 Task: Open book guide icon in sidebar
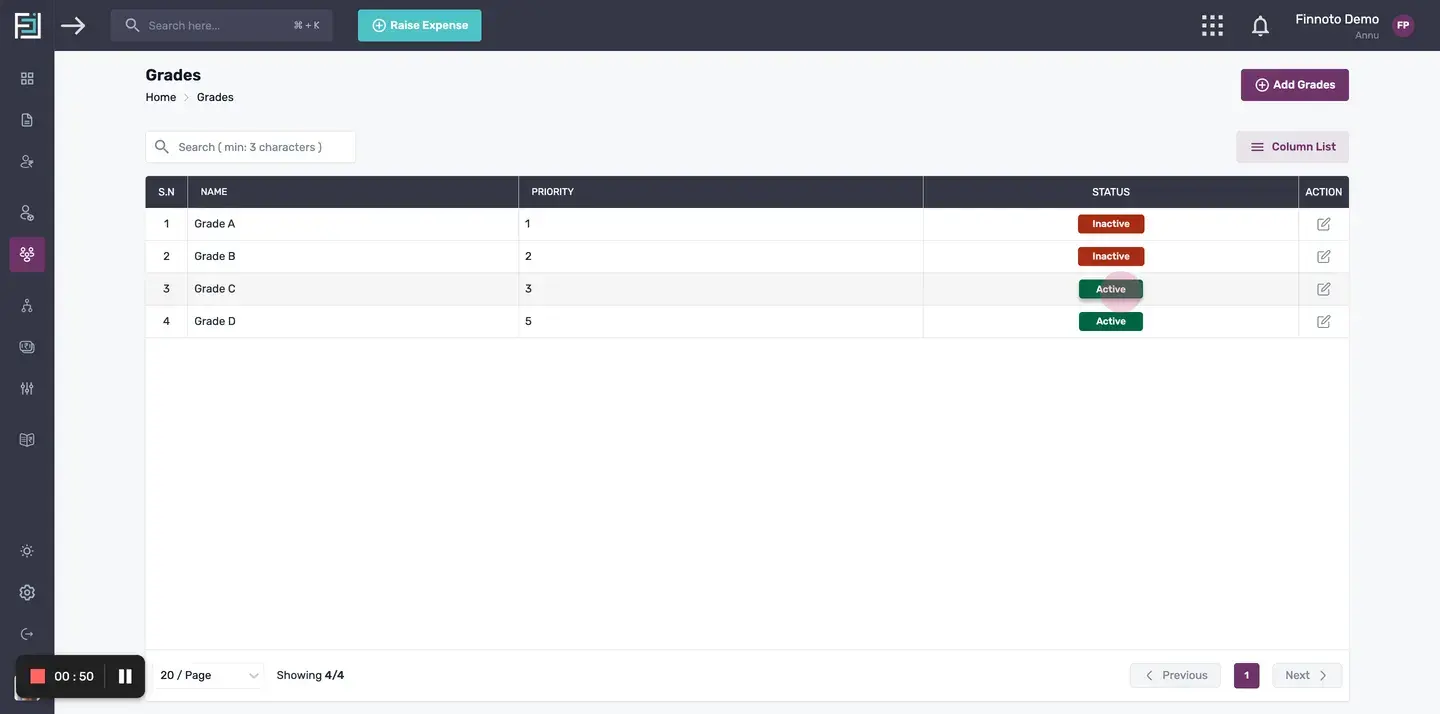[x=27, y=440]
